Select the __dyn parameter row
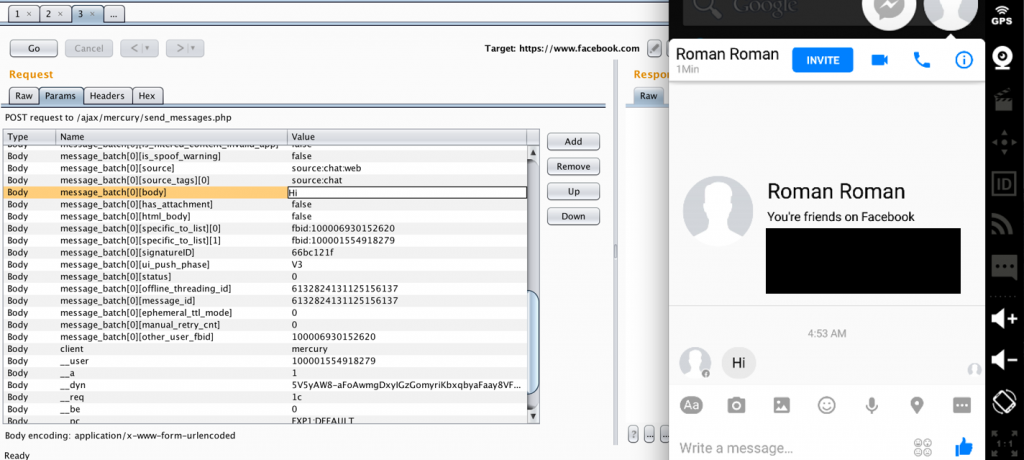Image resolution: width=1024 pixels, height=460 pixels. (265, 386)
